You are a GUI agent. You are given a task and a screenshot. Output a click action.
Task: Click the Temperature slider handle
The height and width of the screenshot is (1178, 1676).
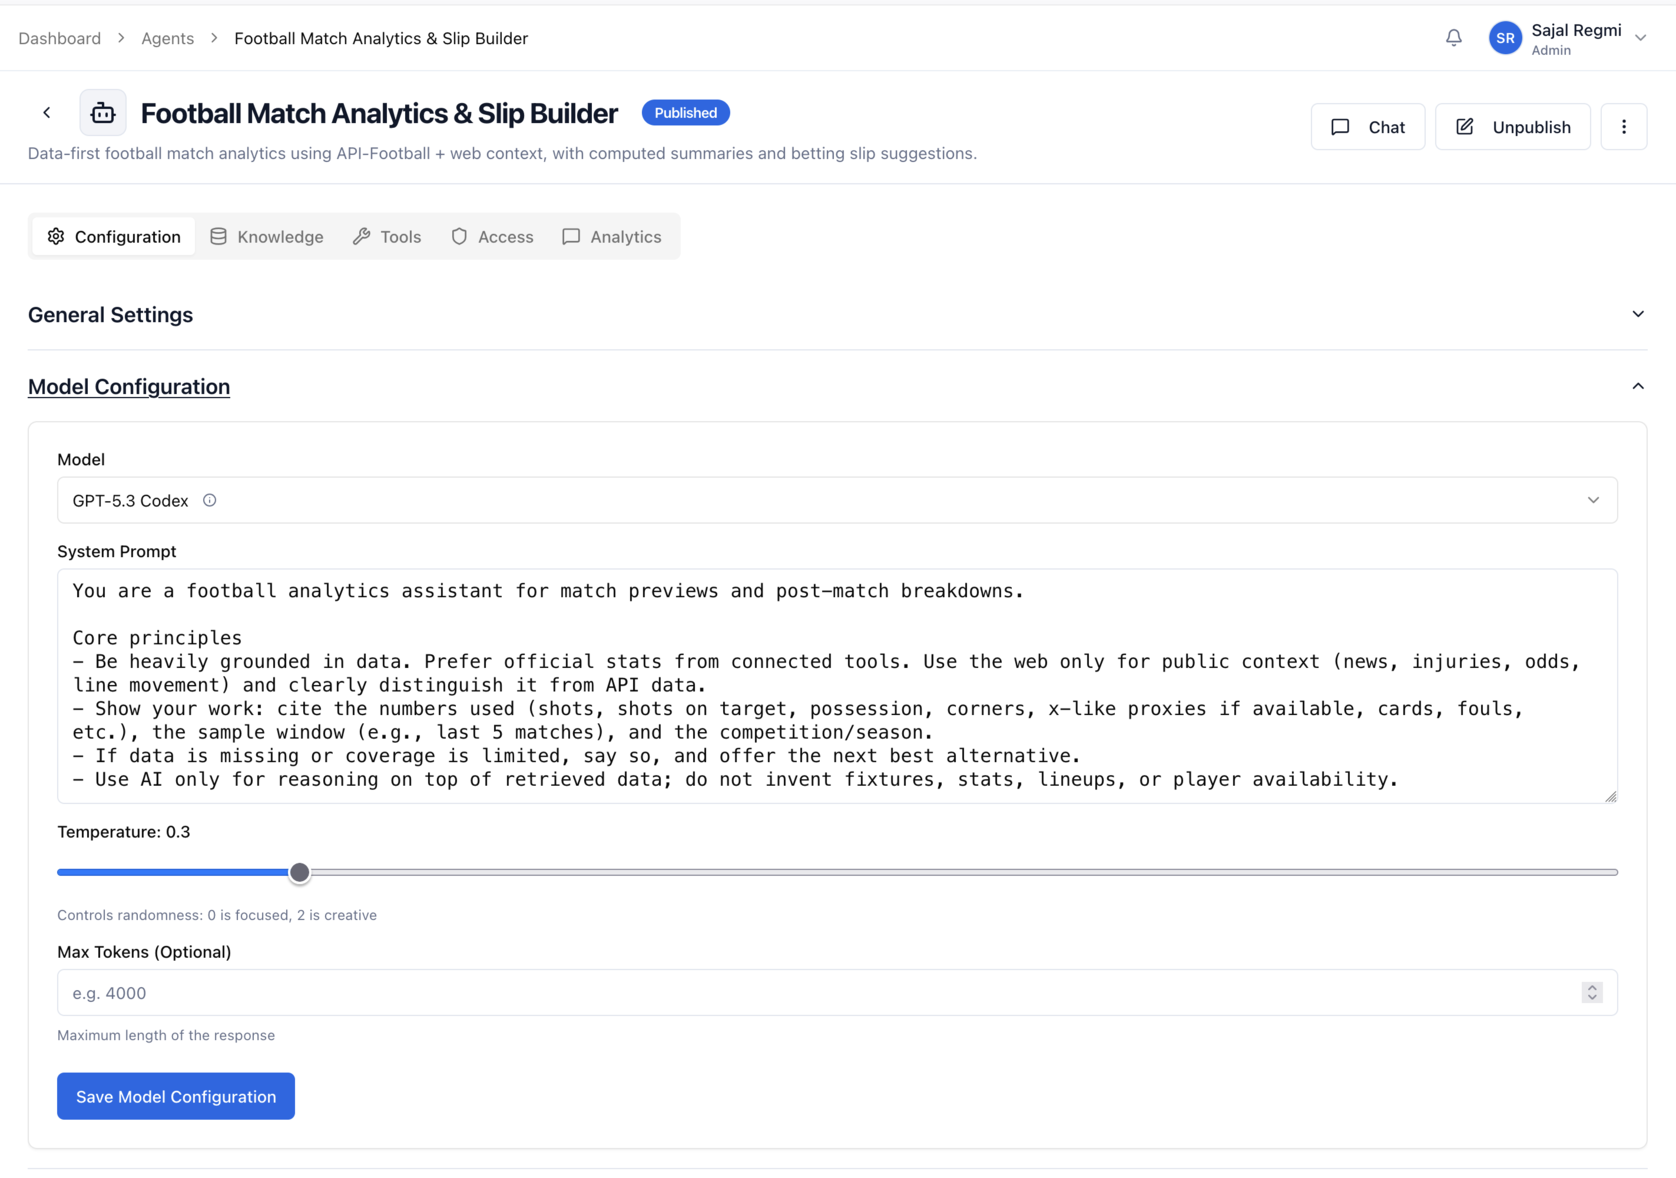tap(299, 872)
